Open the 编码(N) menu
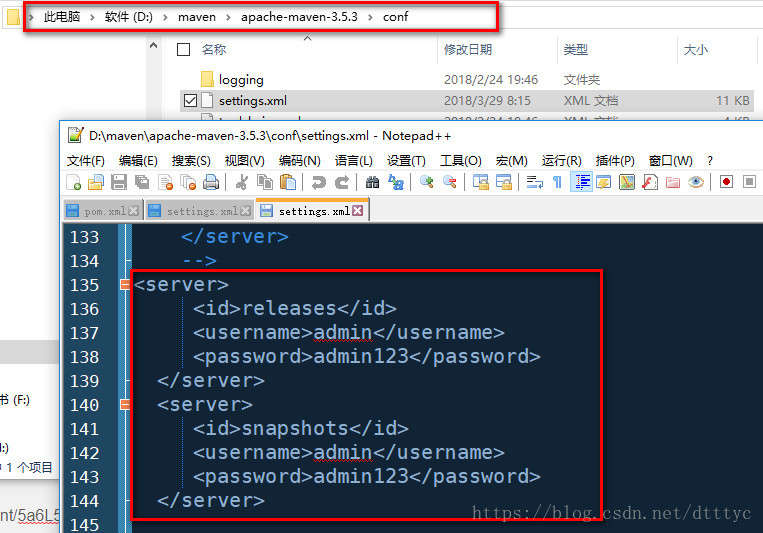 (x=300, y=161)
